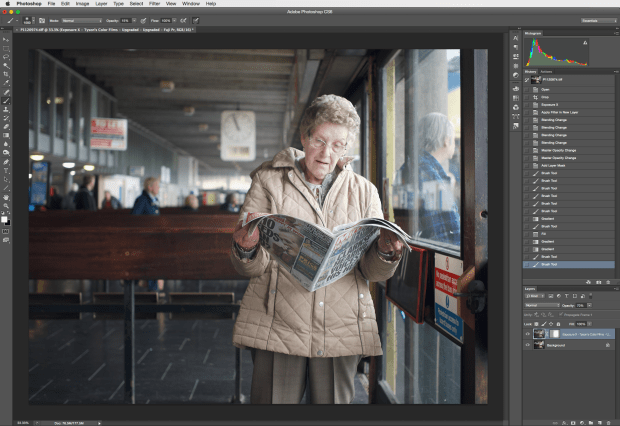Viewport: 620px width, 426px height.
Task: Select the Brush tool in the toolbar
Action: pyautogui.click(x=6, y=100)
